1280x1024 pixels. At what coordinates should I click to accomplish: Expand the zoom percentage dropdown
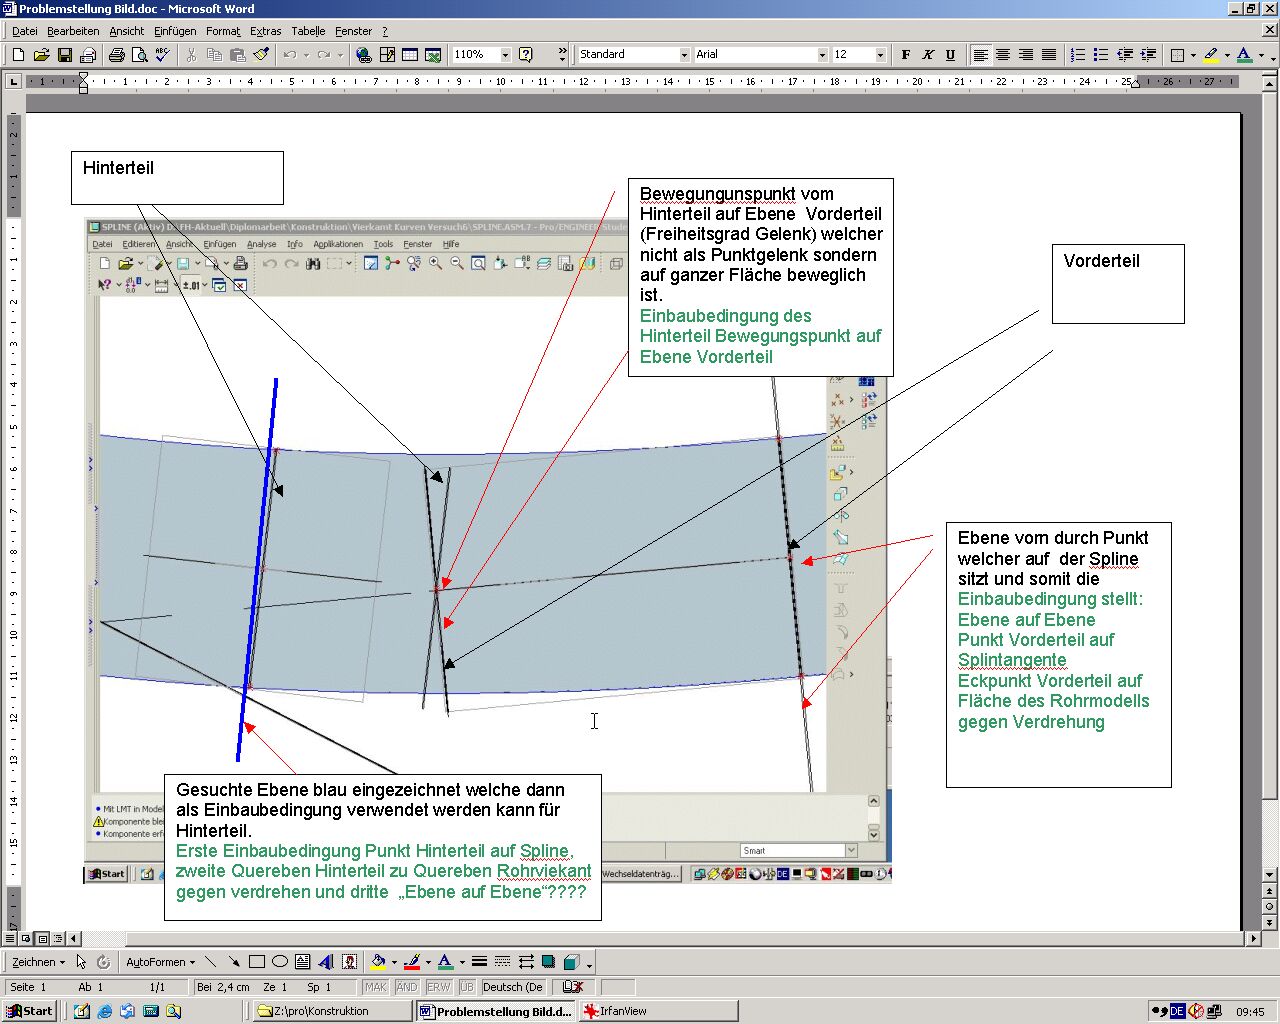pos(505,55)
